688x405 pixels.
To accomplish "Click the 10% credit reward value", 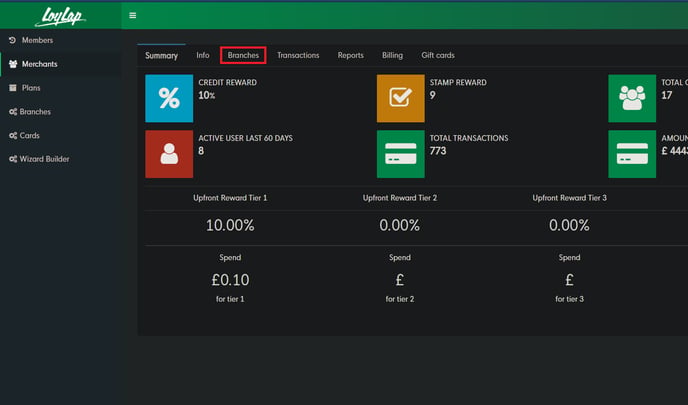I will [x=206, y=95].
